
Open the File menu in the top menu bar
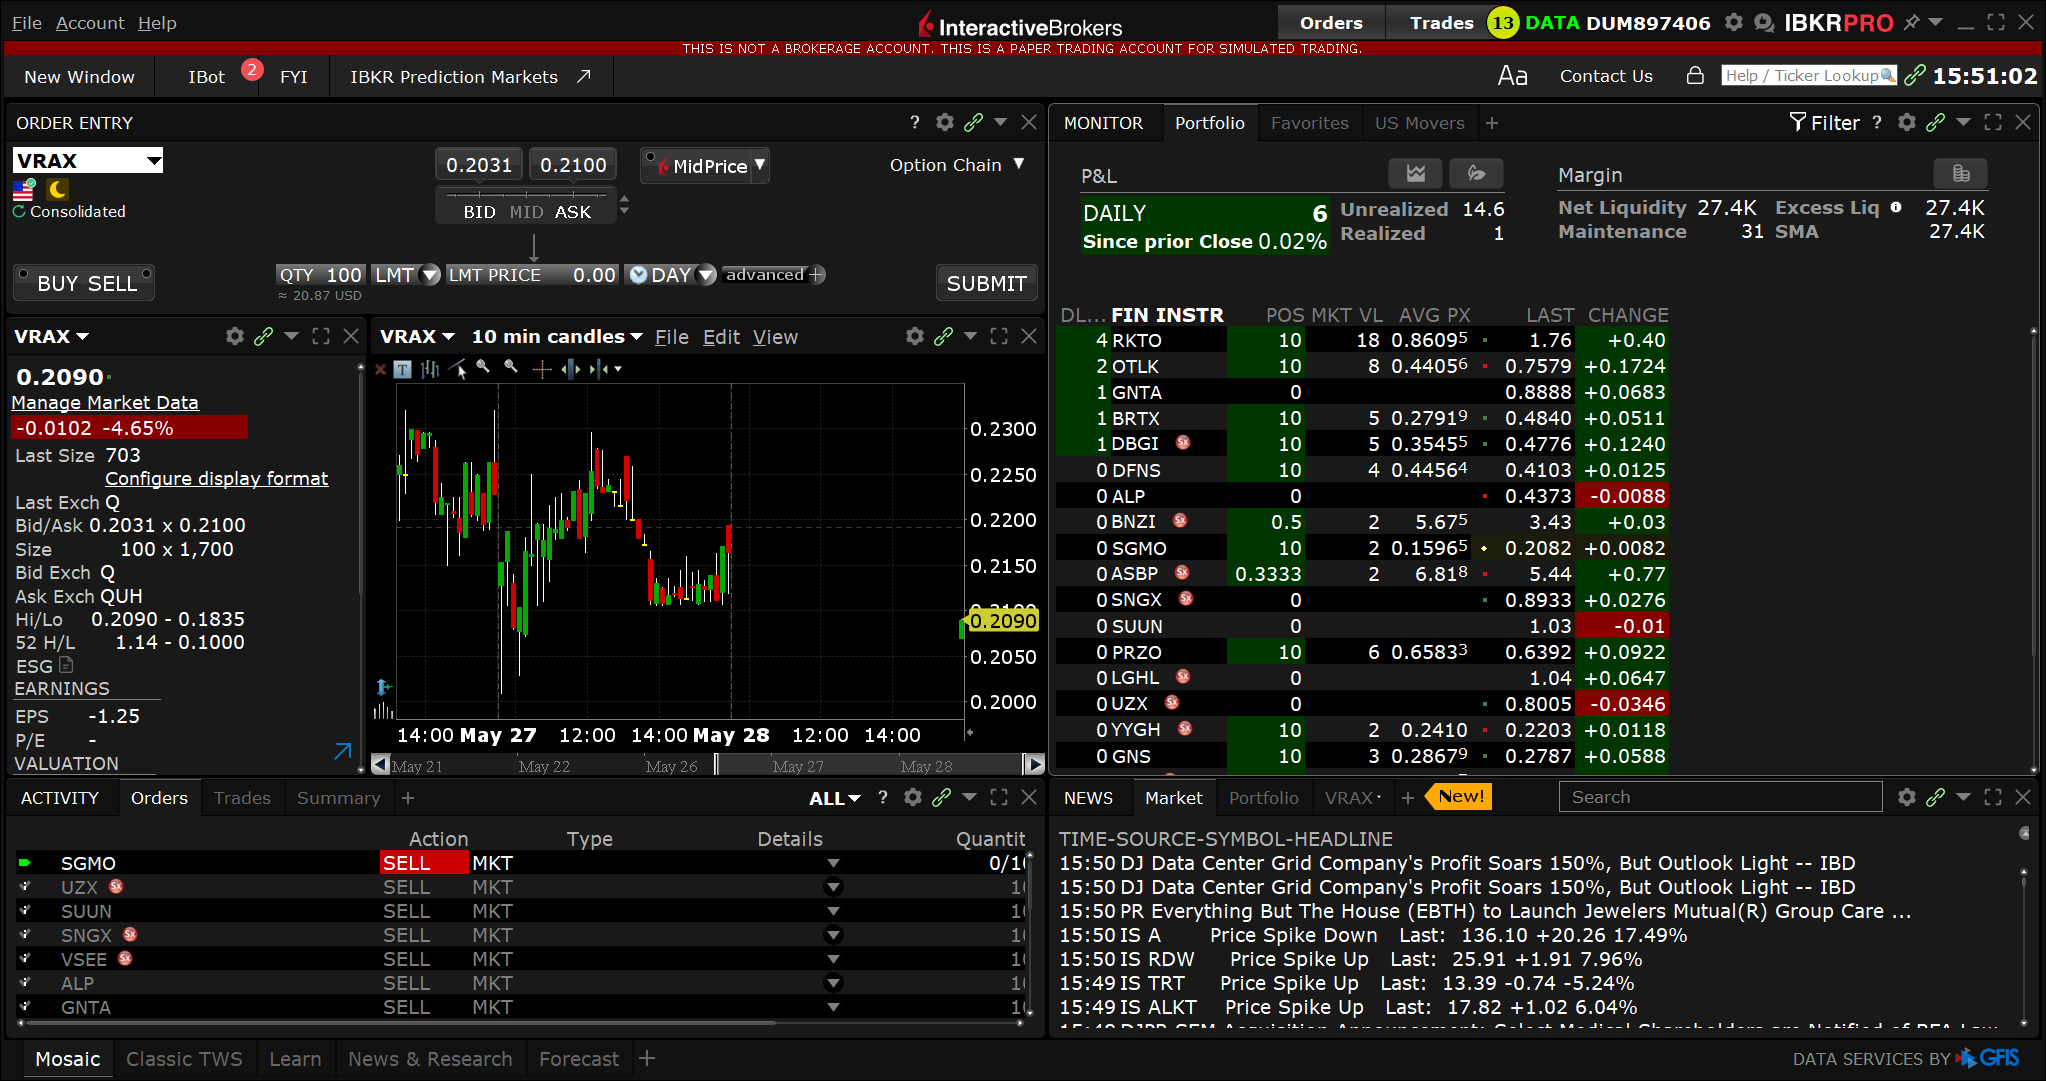pos(27,22)
